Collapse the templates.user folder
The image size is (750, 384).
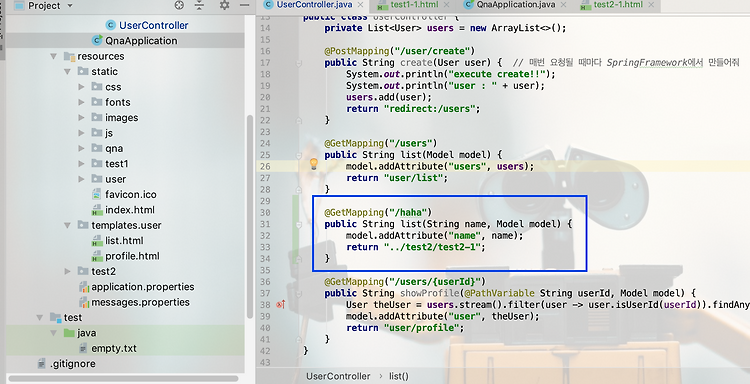(x=67, y=225)
